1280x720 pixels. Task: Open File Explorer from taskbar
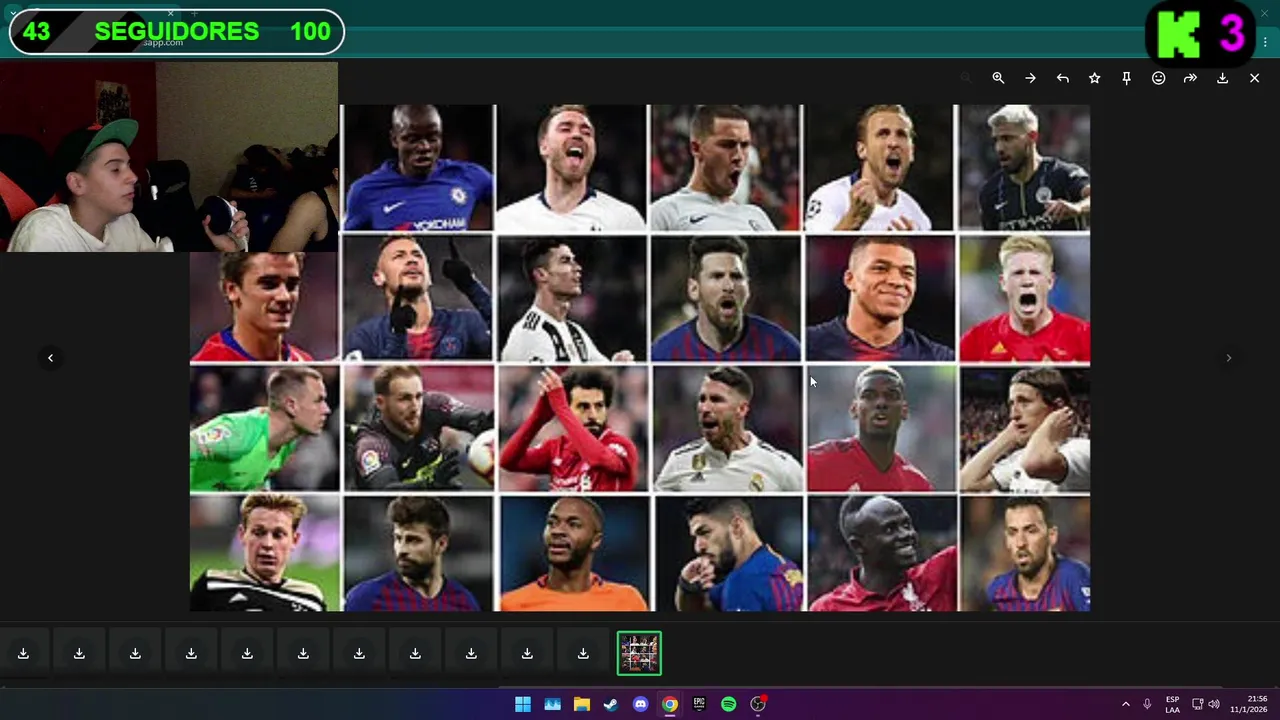coord(581,705)
